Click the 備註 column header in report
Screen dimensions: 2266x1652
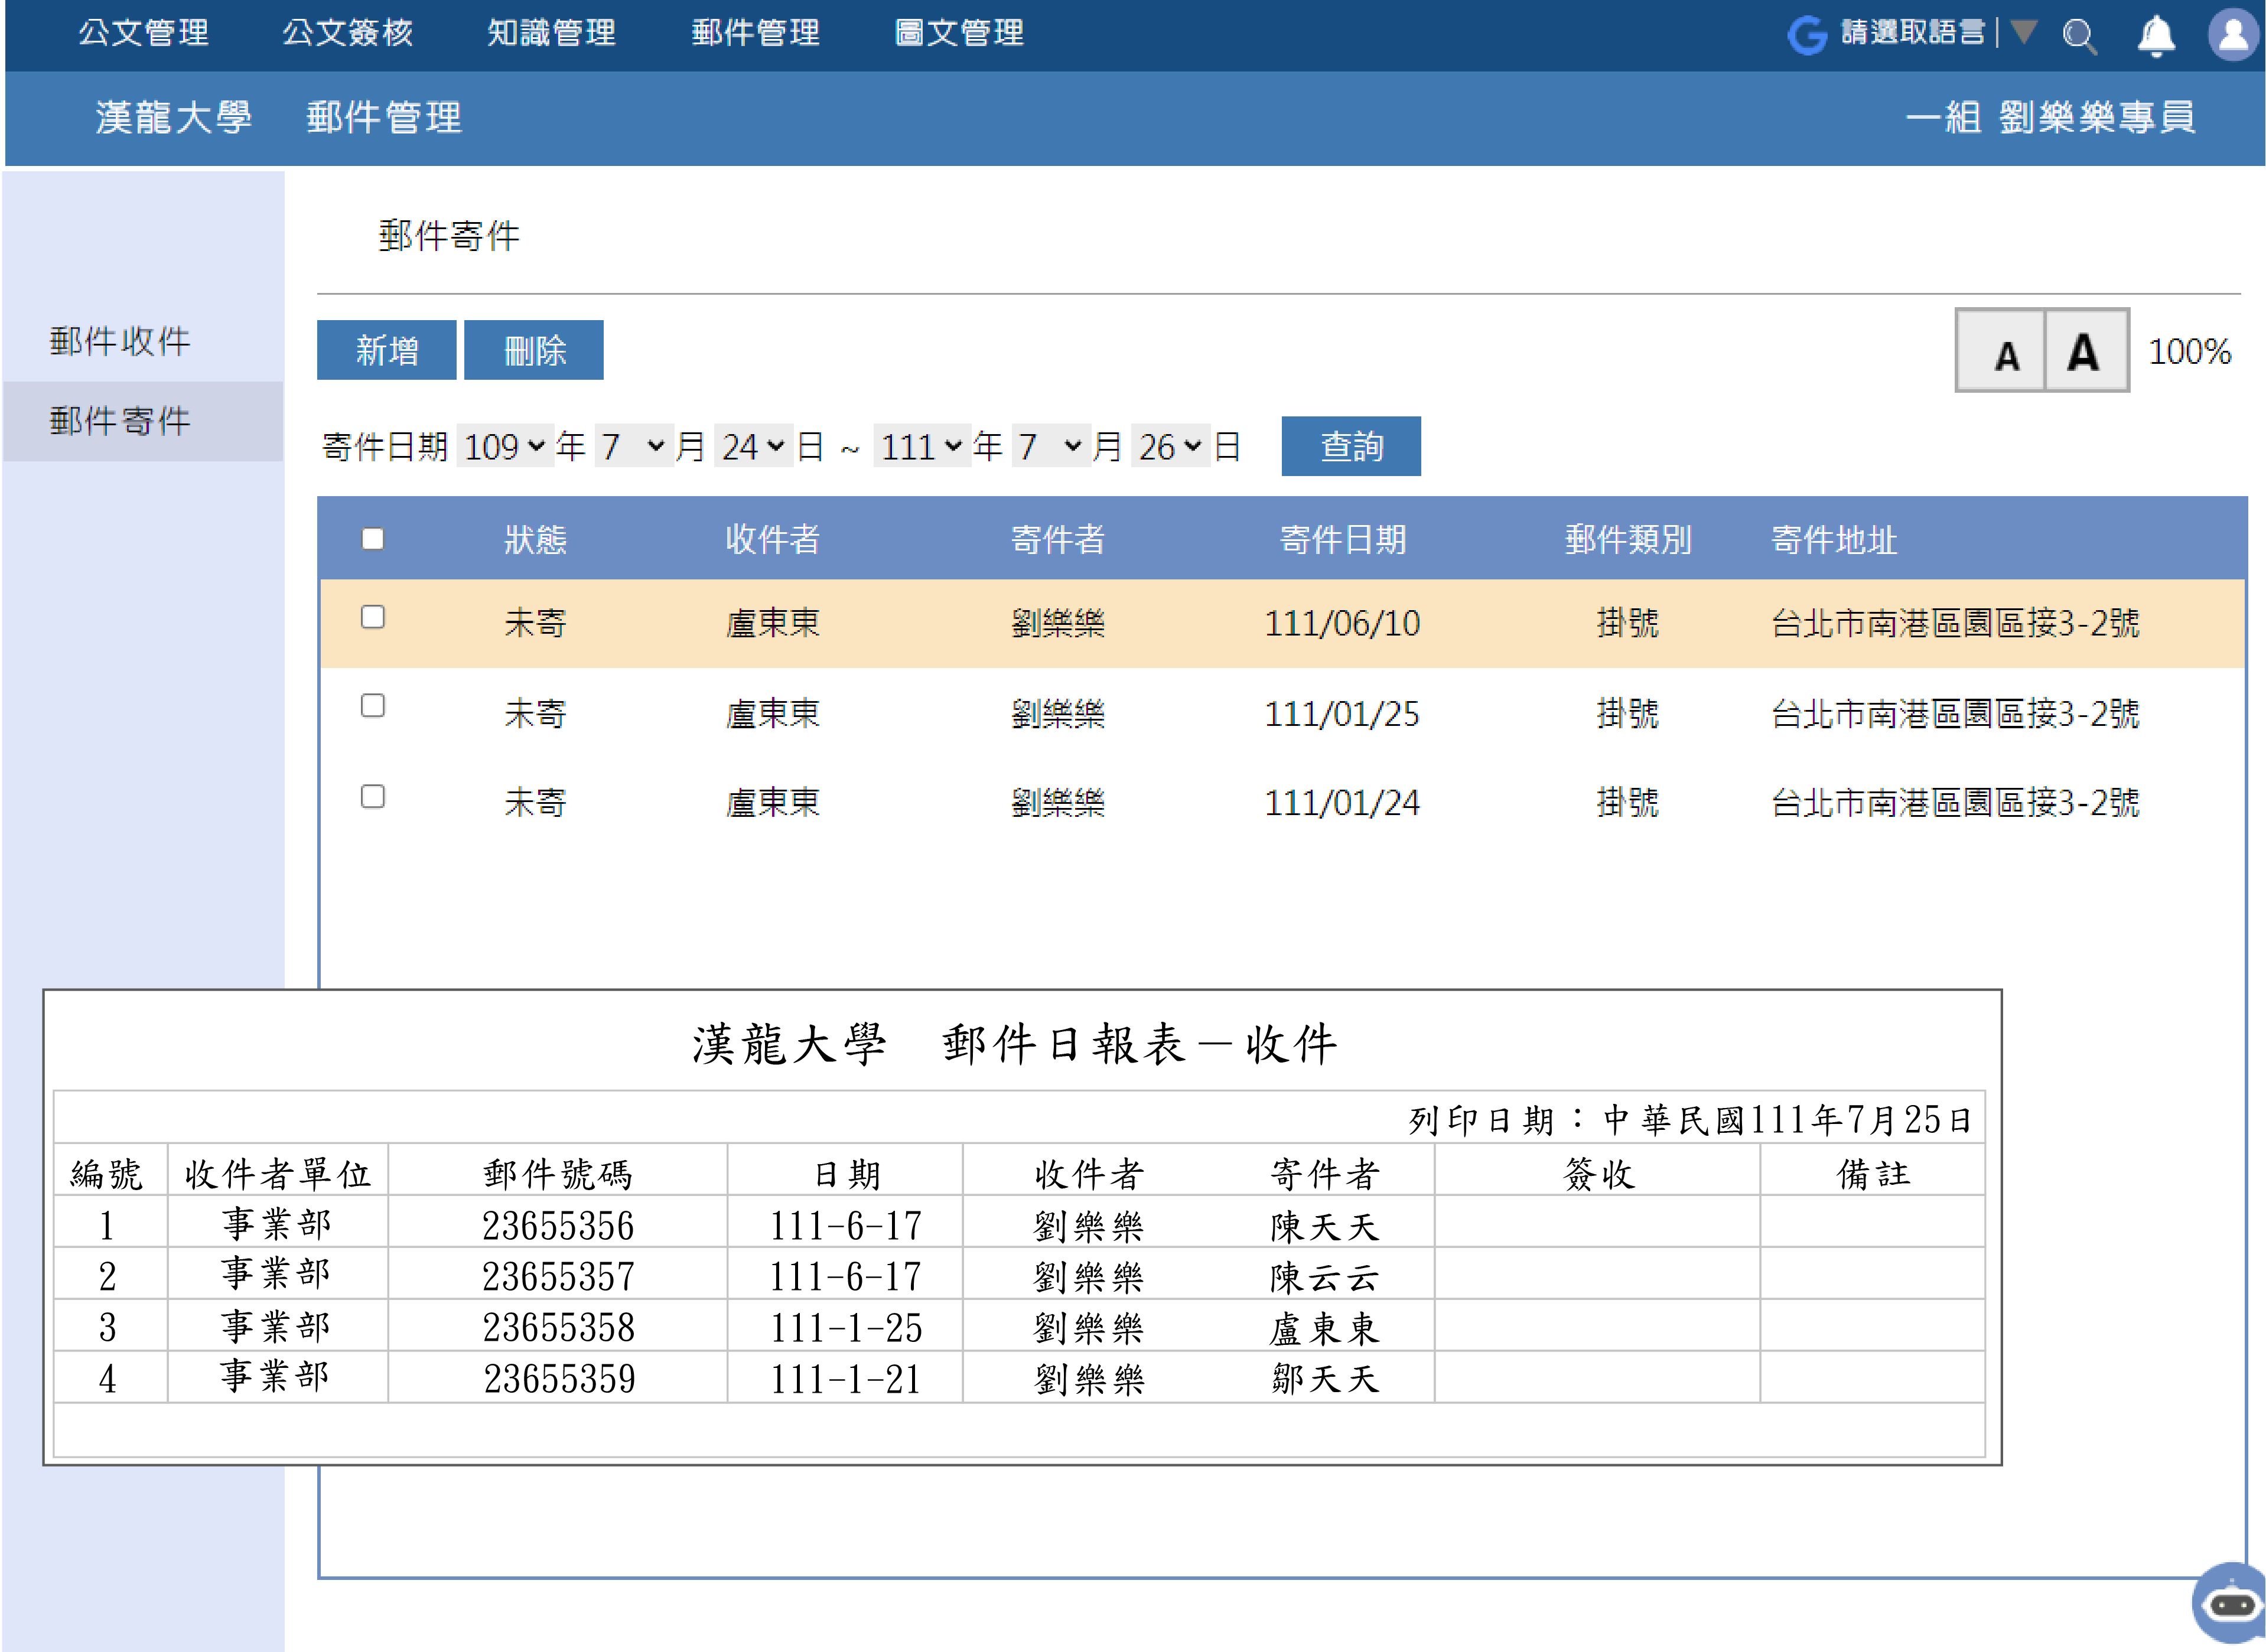point(1873,1174)
